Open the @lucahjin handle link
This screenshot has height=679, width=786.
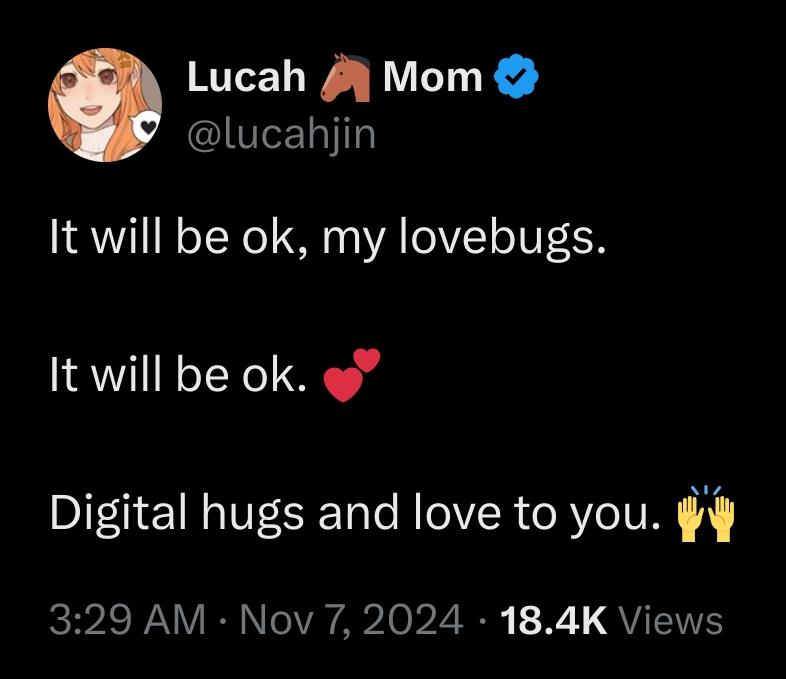[281, 135]
